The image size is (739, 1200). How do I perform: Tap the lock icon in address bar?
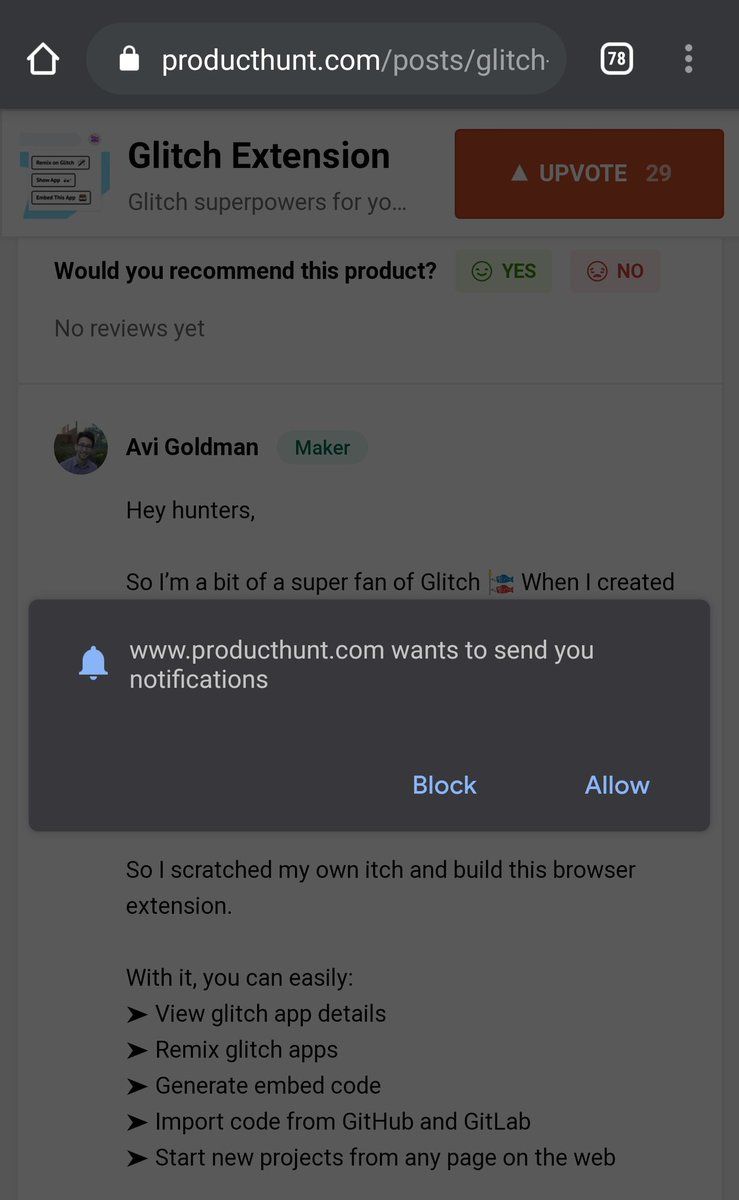pos(129,60)
